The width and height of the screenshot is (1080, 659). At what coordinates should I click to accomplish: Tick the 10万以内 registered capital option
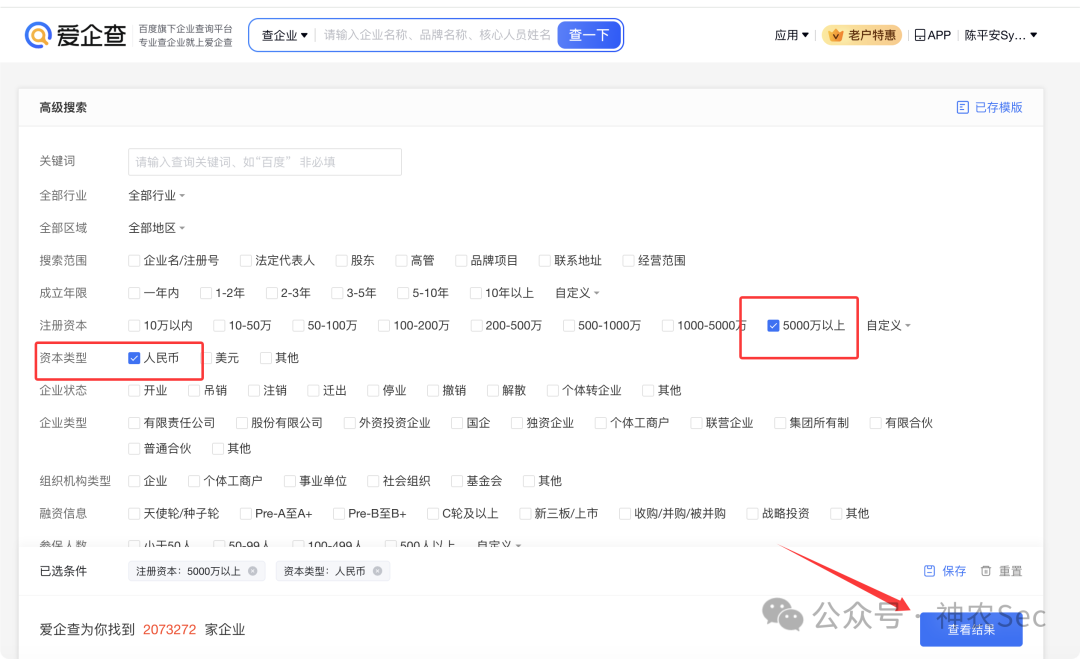(x=134, y=326)
